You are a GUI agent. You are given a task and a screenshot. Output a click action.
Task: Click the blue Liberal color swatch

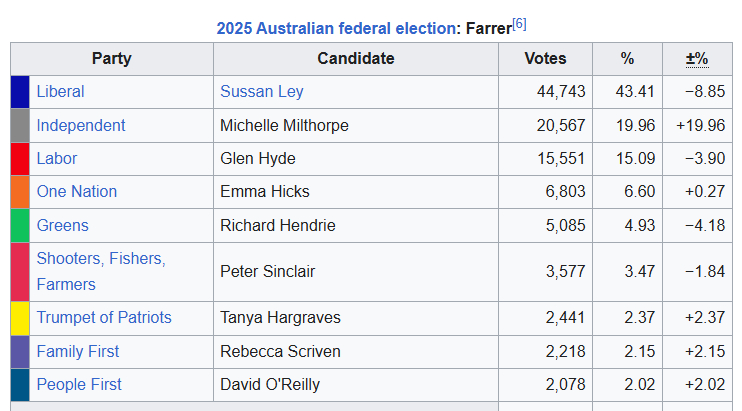[20, 92]
